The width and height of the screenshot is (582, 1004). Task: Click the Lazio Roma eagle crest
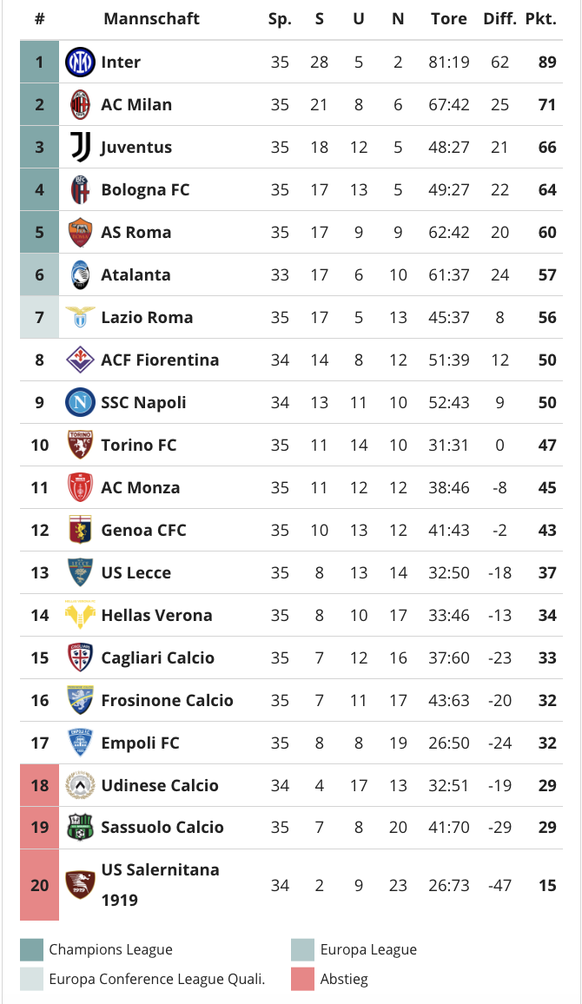[80, 317]
